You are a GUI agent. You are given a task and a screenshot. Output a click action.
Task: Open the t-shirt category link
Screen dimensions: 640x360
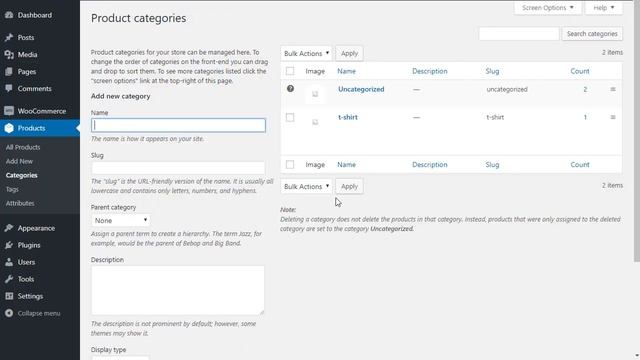[348, 117]
